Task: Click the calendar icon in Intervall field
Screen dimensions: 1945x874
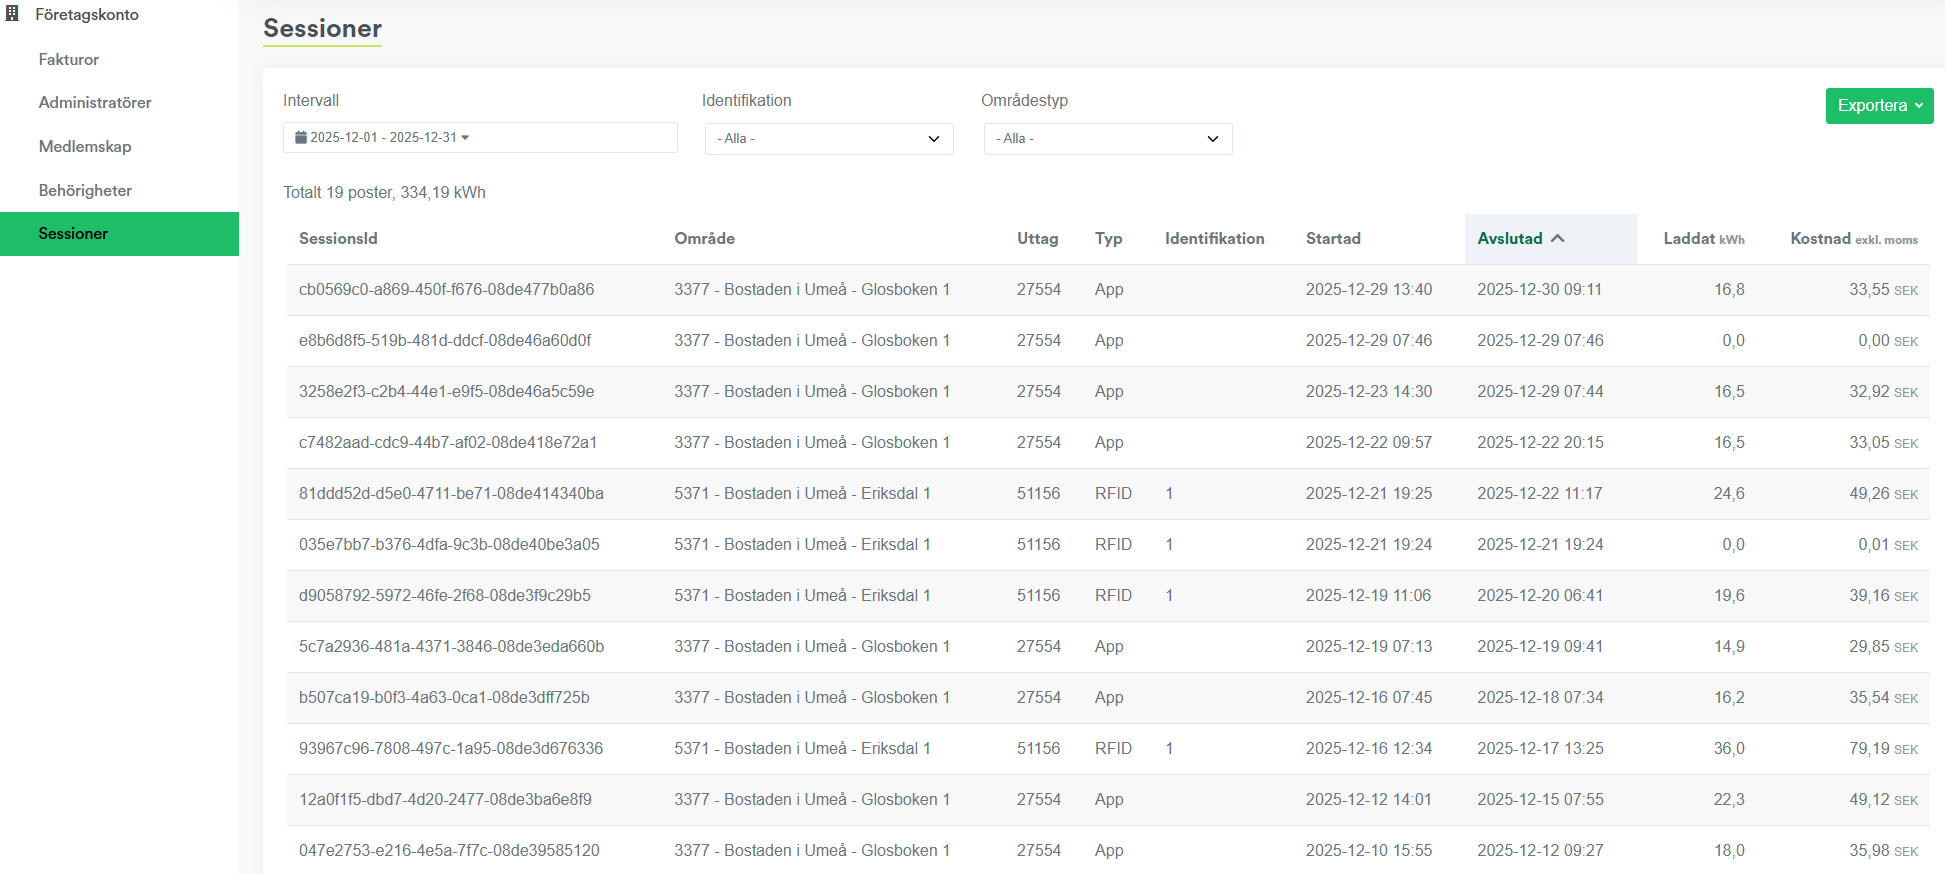Action: point(300,138)
